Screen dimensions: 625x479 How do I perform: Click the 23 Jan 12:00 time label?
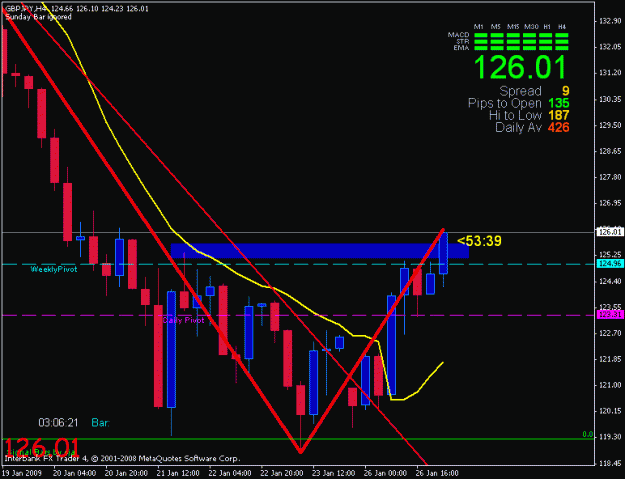point(333,473)
